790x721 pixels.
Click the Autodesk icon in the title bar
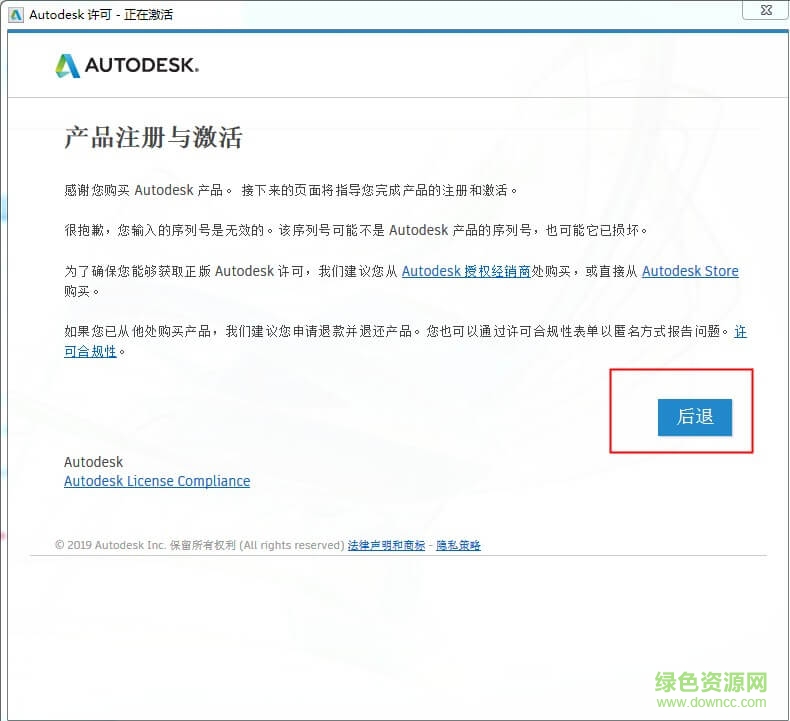click(16, 15)
